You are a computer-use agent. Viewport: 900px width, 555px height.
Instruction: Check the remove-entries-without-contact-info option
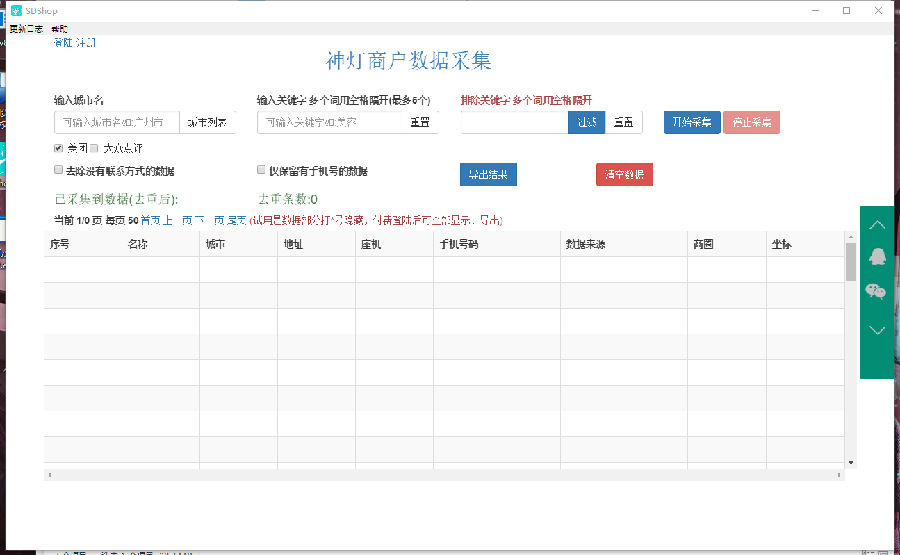point(59,171)
